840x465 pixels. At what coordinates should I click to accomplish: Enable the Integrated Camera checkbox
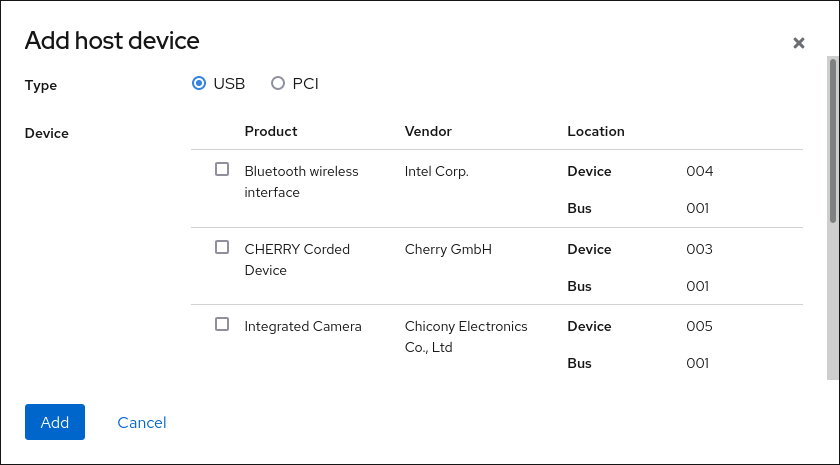pos(222,324)
